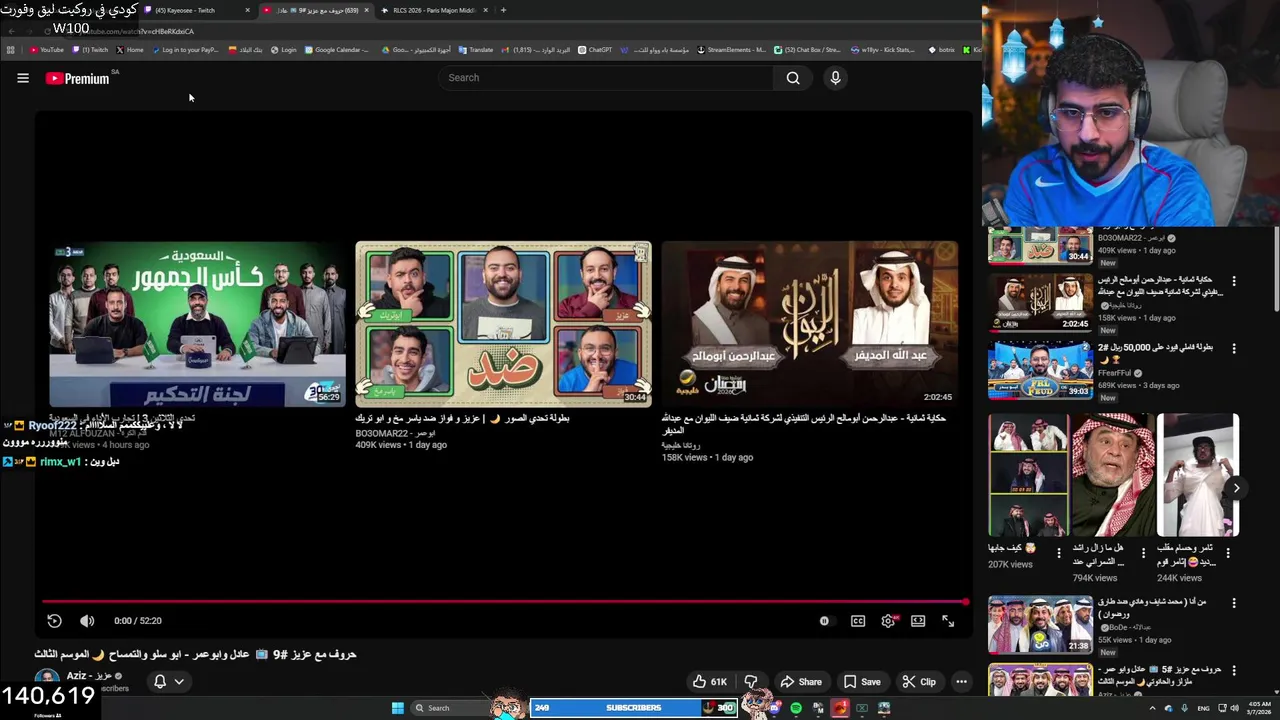Open the YouTube hamburger guide menu

coord(23,78)
